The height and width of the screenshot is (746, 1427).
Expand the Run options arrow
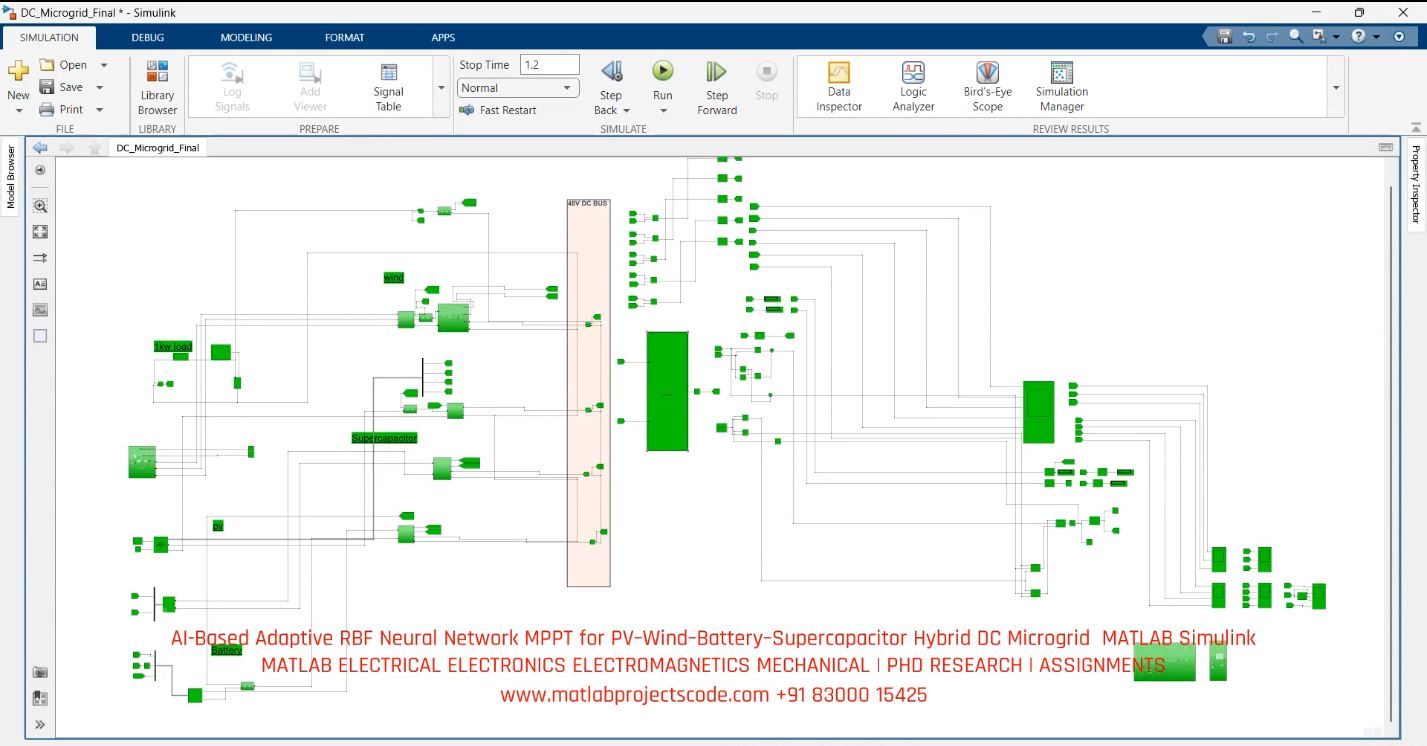pos(663,111)
